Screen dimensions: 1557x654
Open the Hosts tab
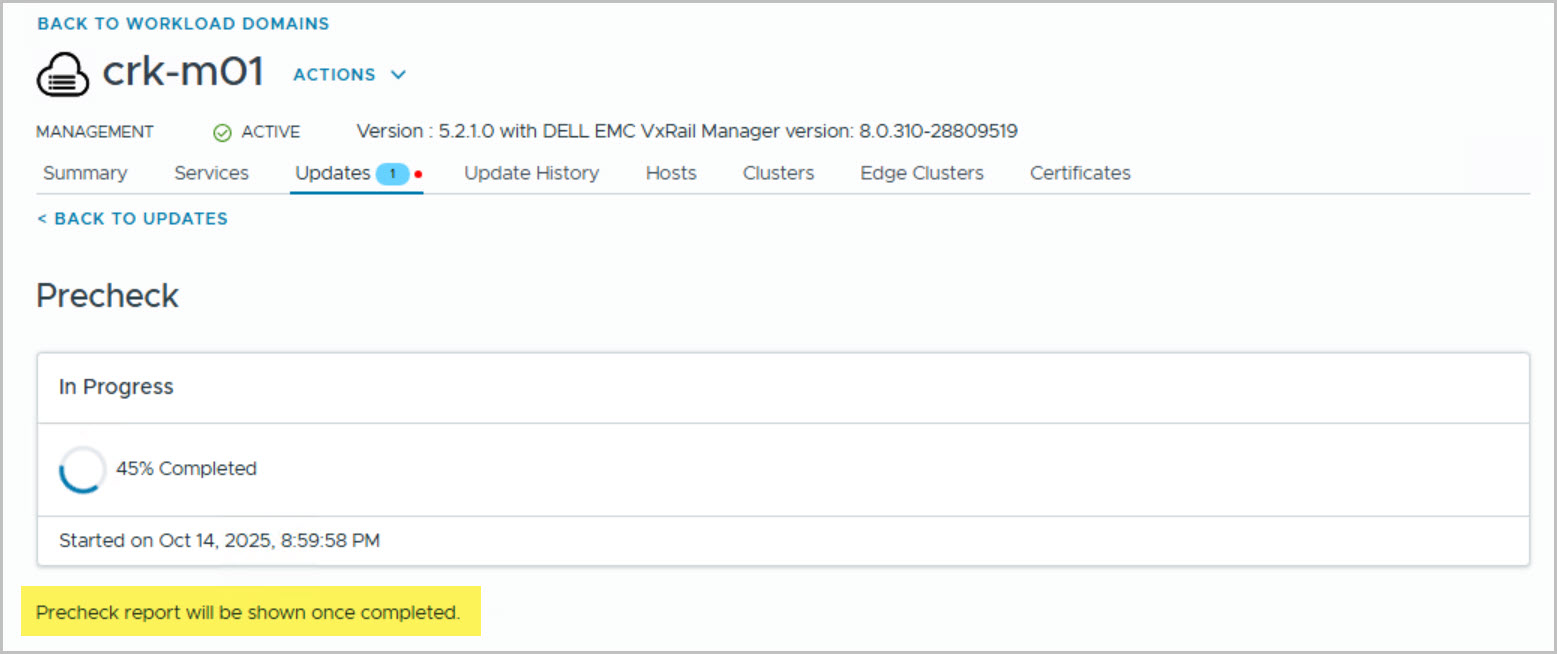click(671, 173)
